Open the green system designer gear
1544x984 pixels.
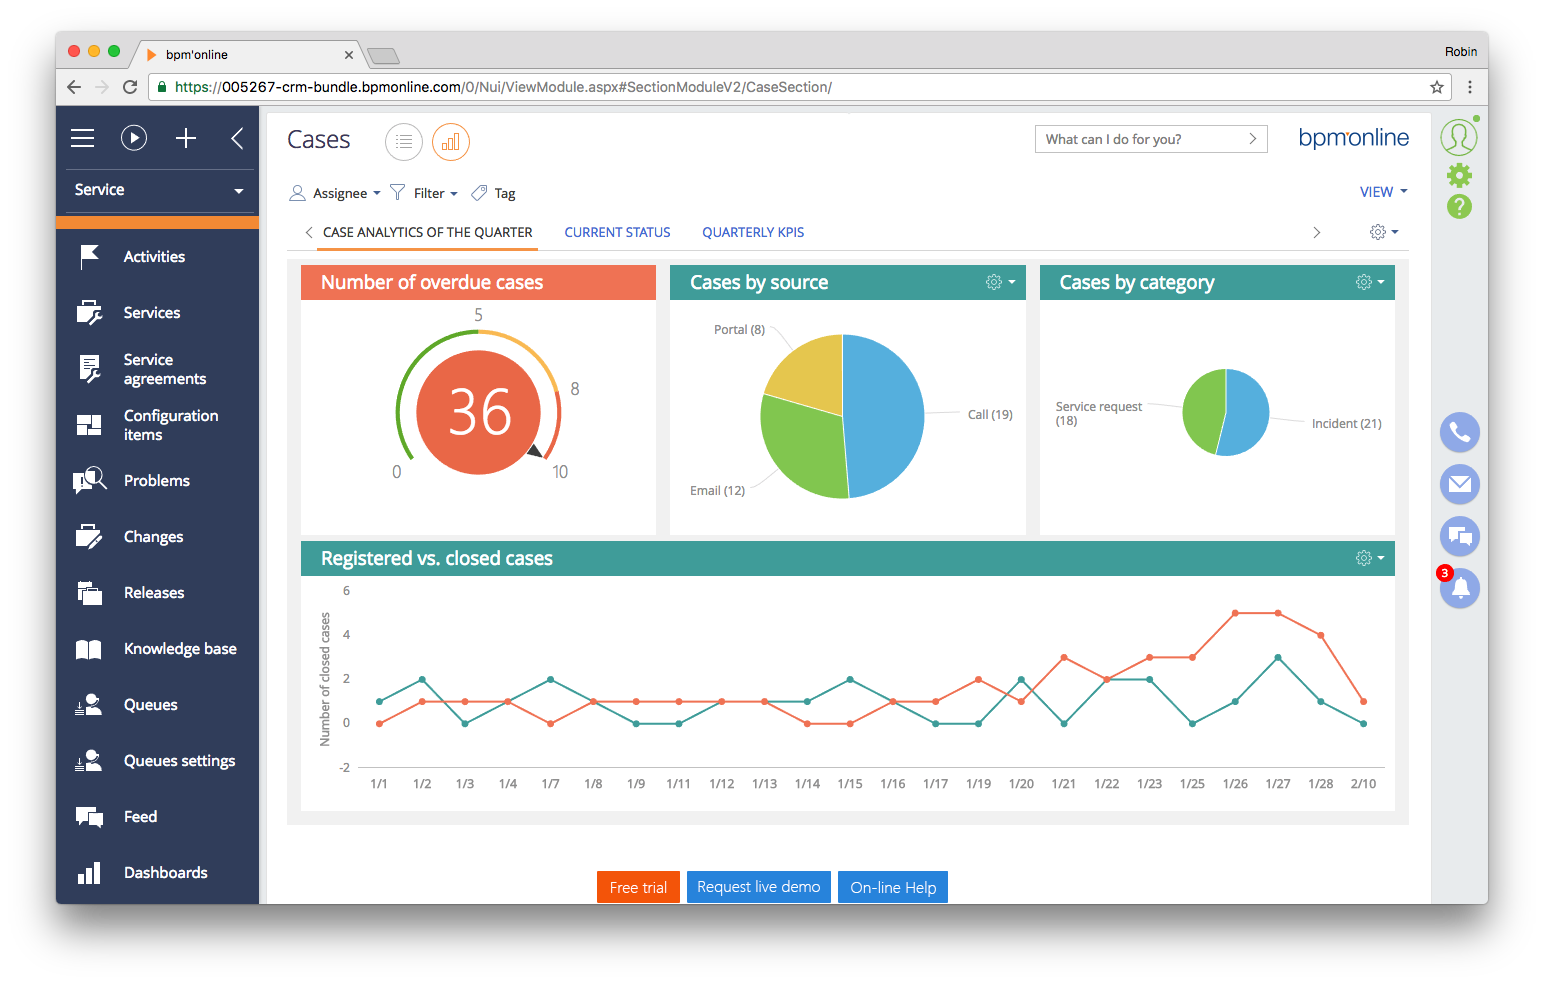(x=1459, y=176)
